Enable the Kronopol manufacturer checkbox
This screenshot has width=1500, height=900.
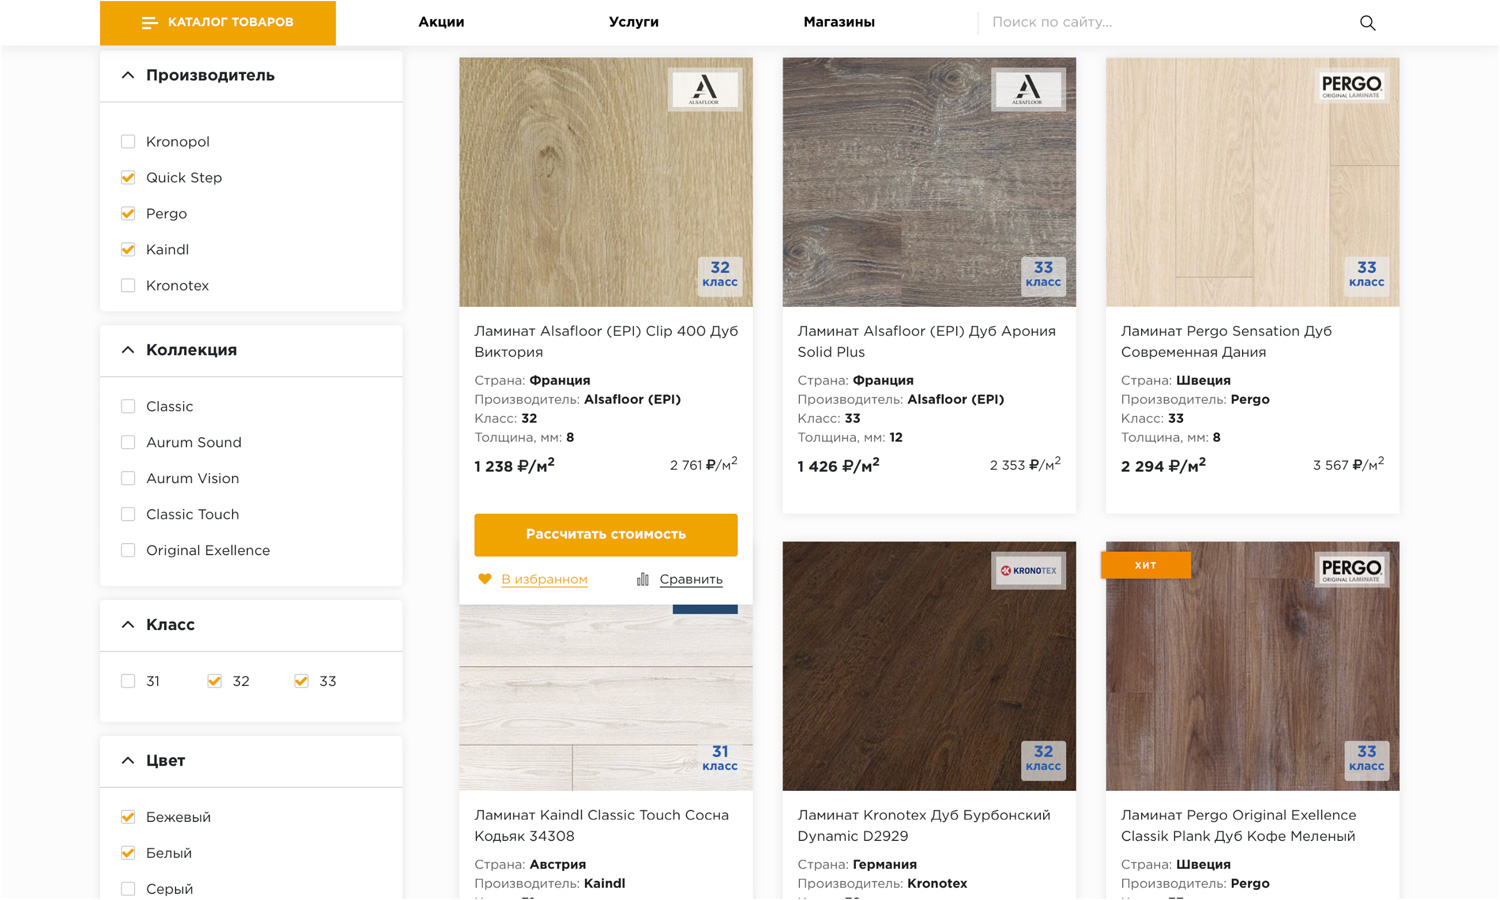pyautogui.click(x=128, y=142)
